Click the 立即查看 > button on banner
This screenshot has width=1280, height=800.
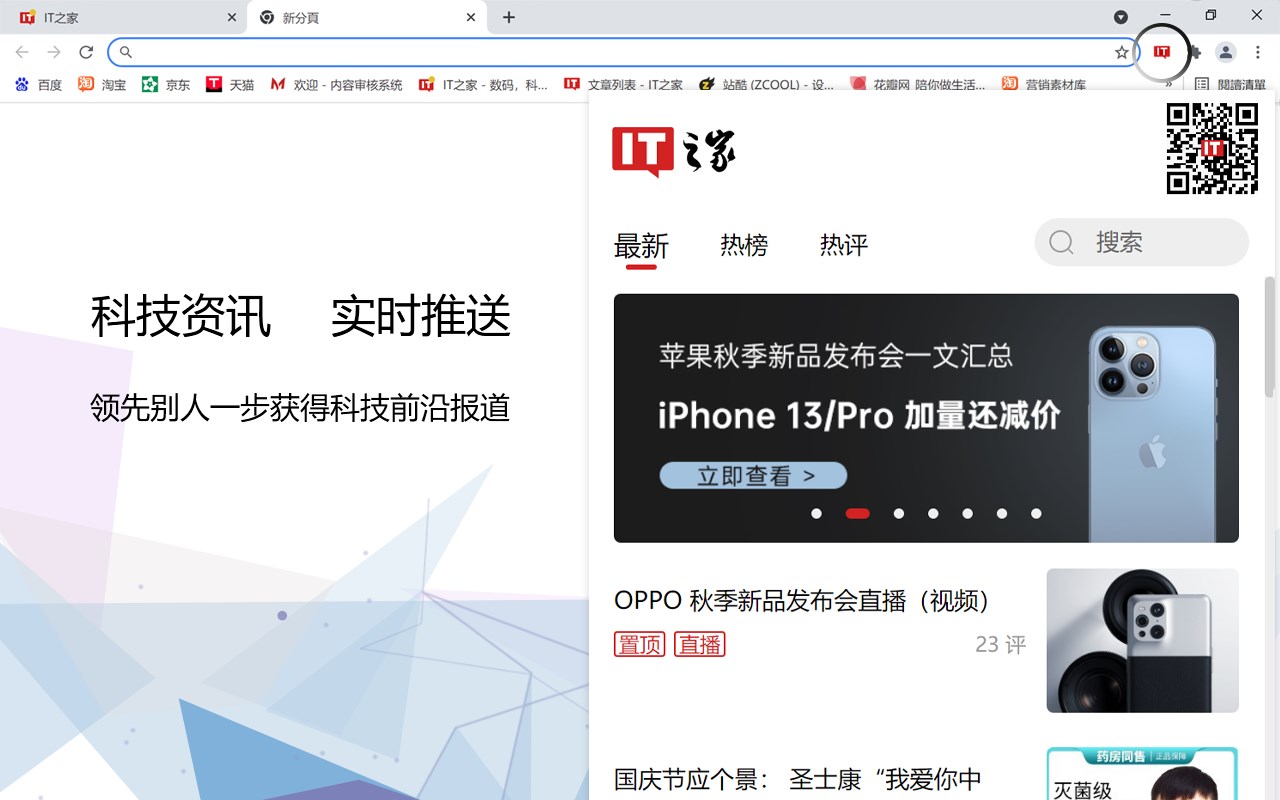pyautogui.click(x=753, y=476)
